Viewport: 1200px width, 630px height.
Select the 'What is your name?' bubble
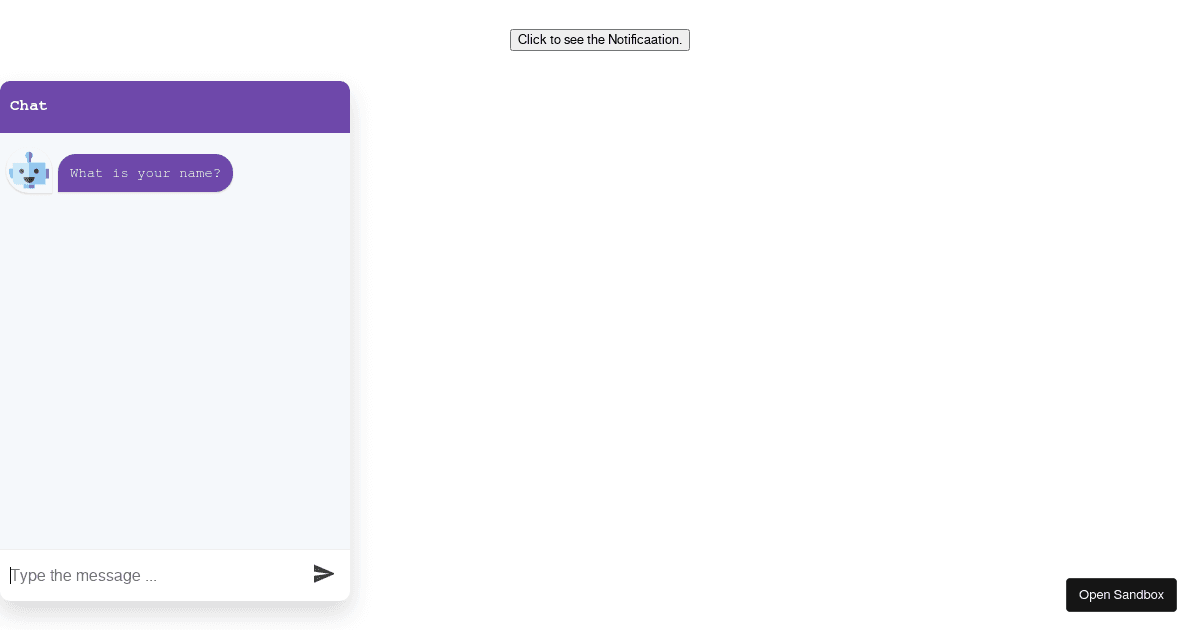[145, 173]
